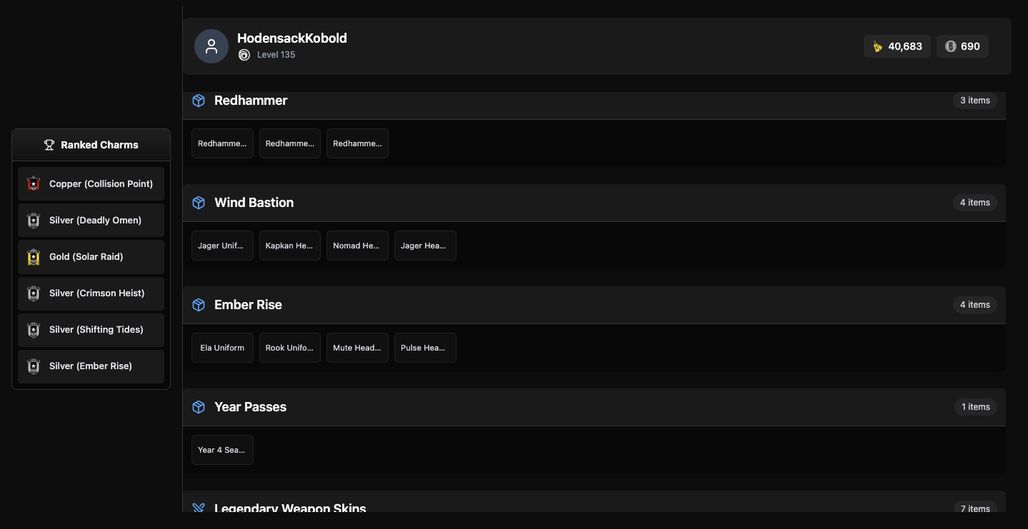Collapse the Wind Bastion section header
1028x529 pixels.
594,203
